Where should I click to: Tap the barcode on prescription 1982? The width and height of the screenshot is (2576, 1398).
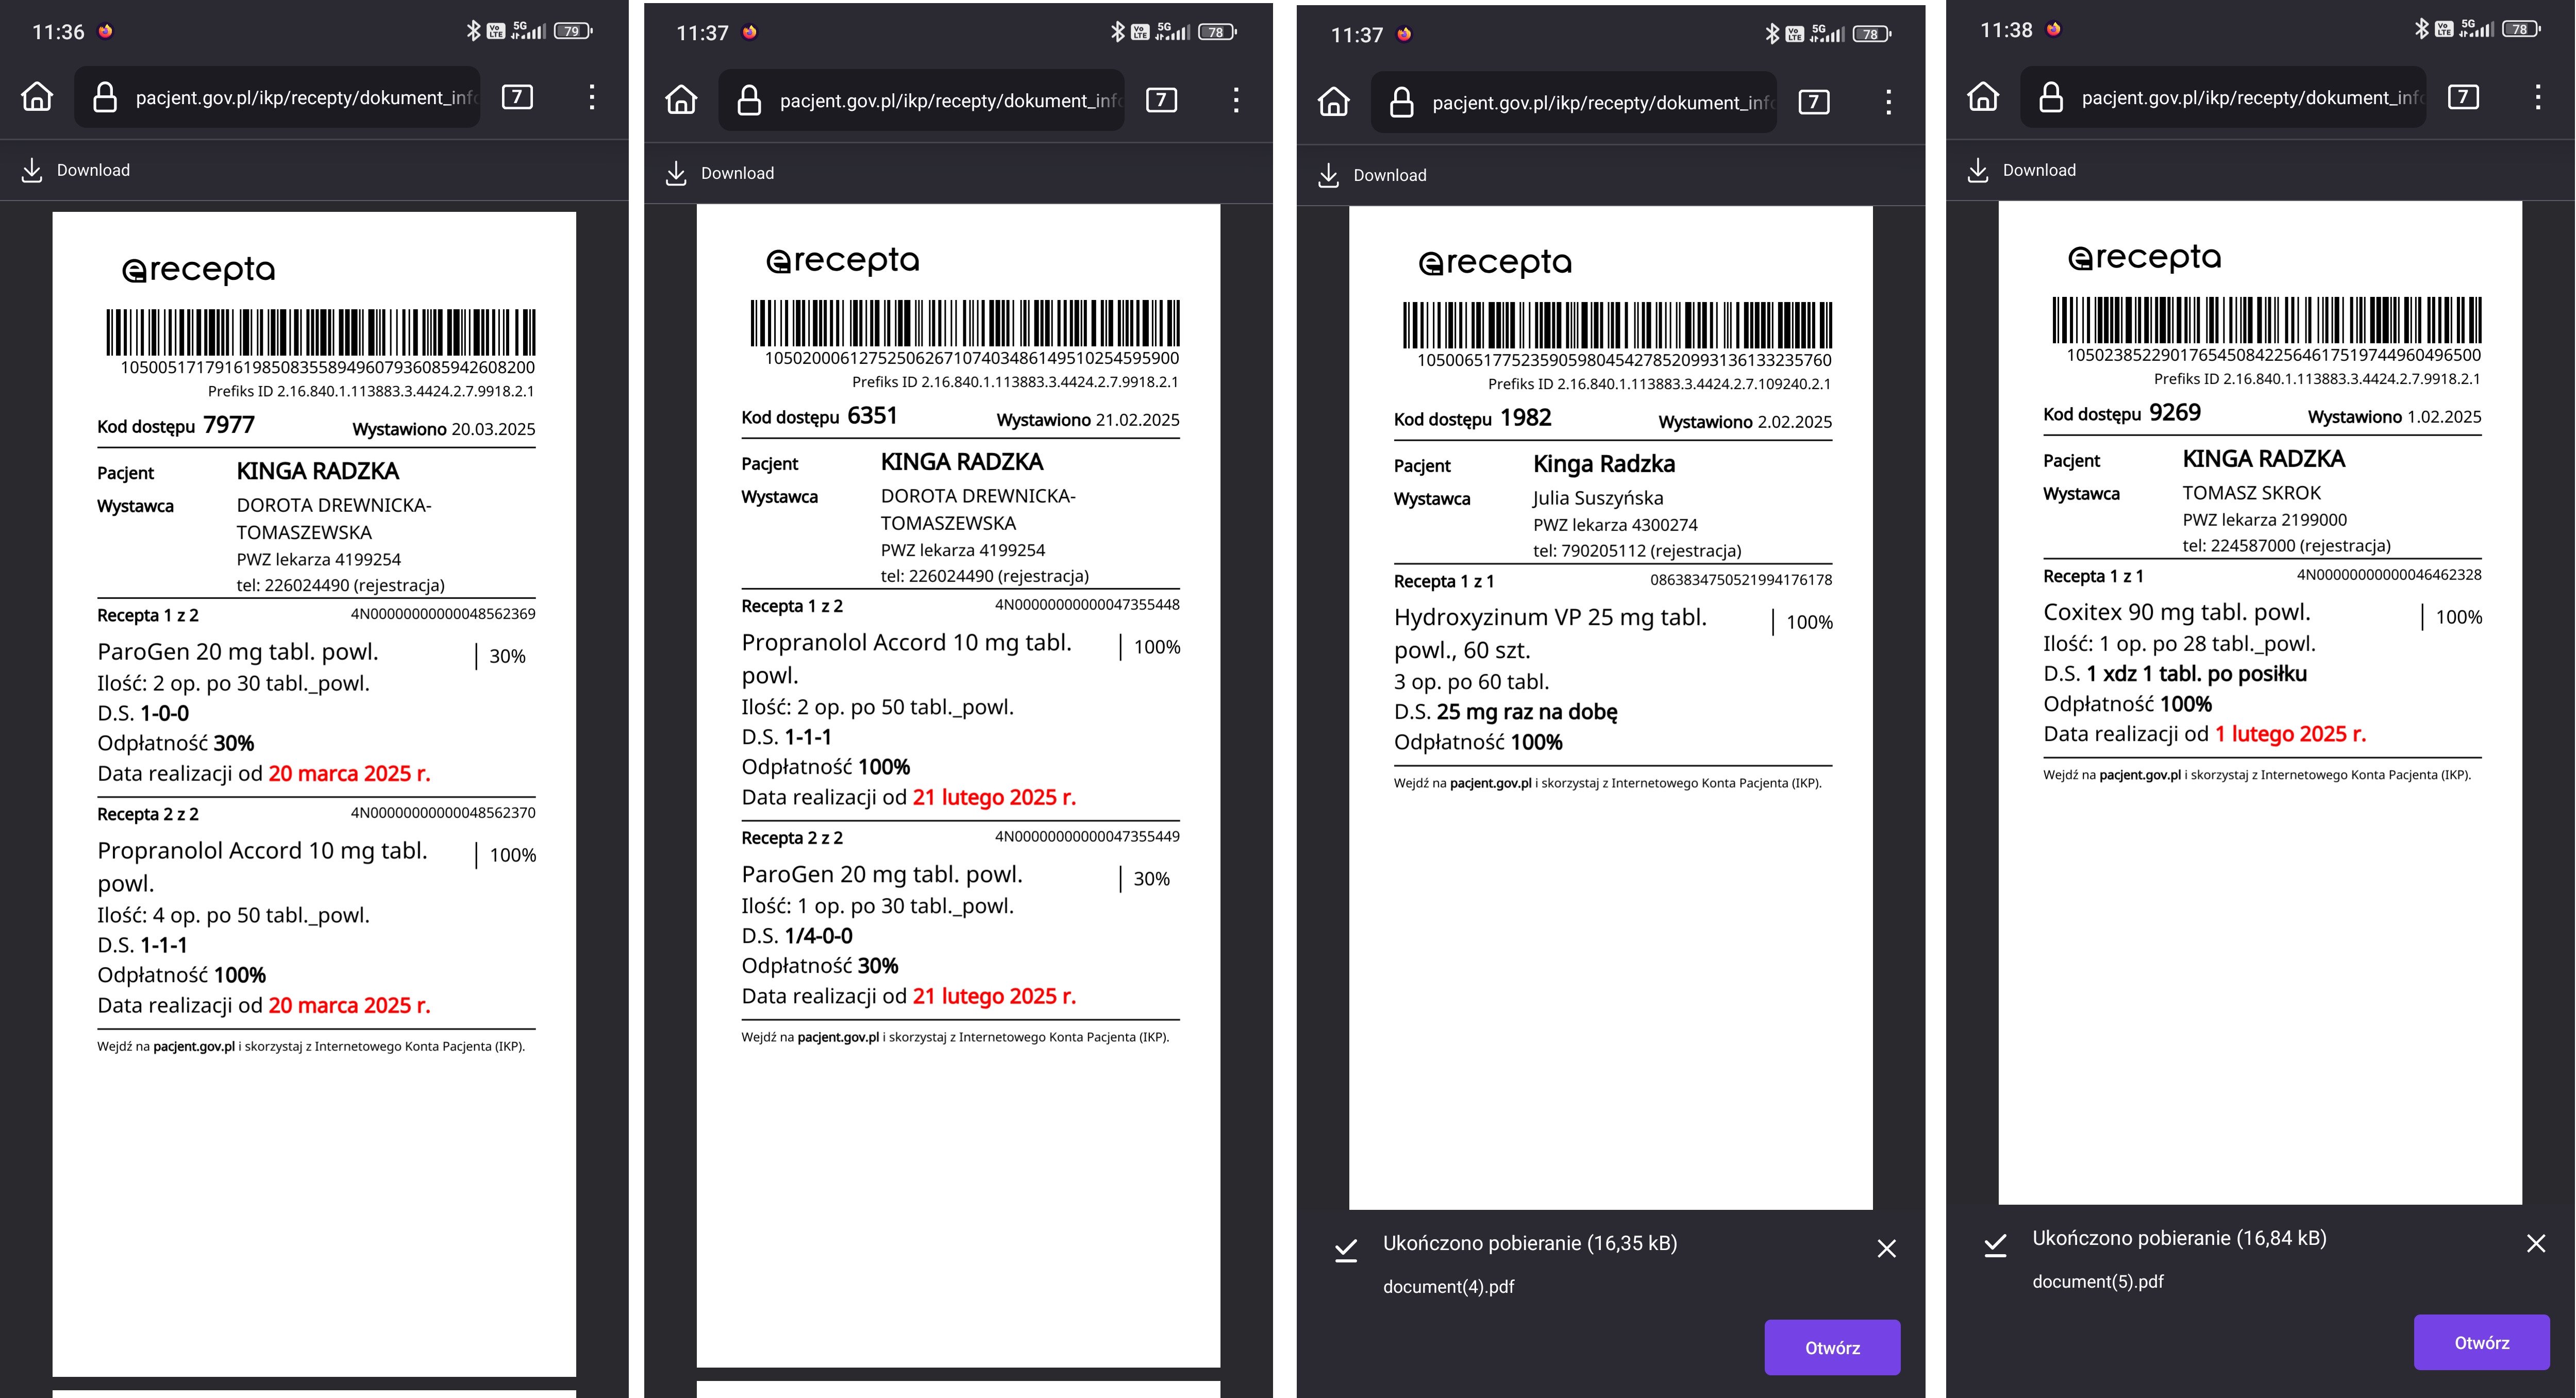pyautogui.click(x=1617, y=325)
